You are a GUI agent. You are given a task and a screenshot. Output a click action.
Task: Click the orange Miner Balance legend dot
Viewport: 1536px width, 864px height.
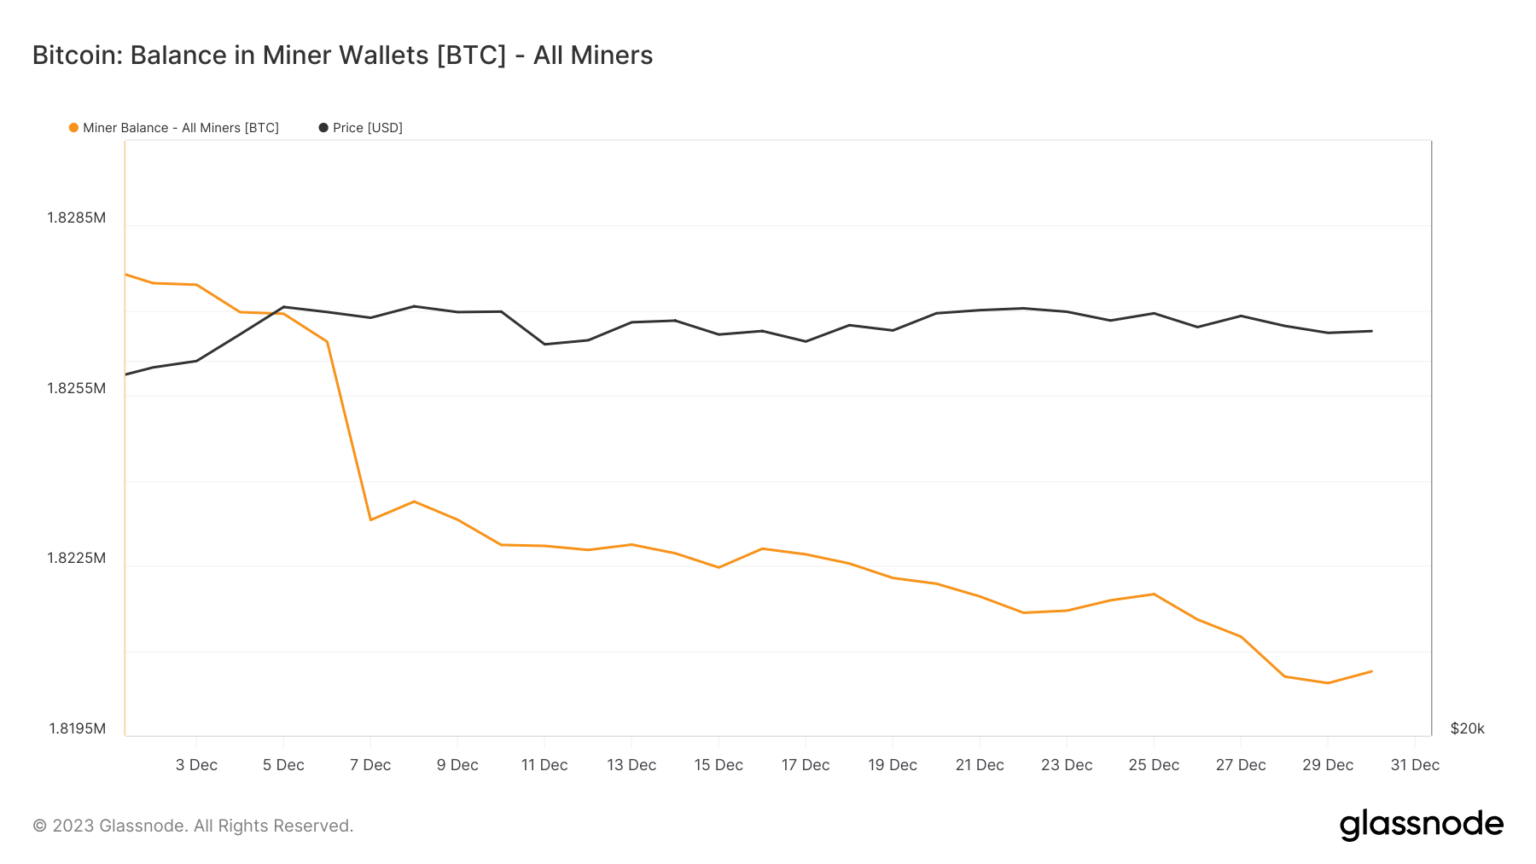73,128
